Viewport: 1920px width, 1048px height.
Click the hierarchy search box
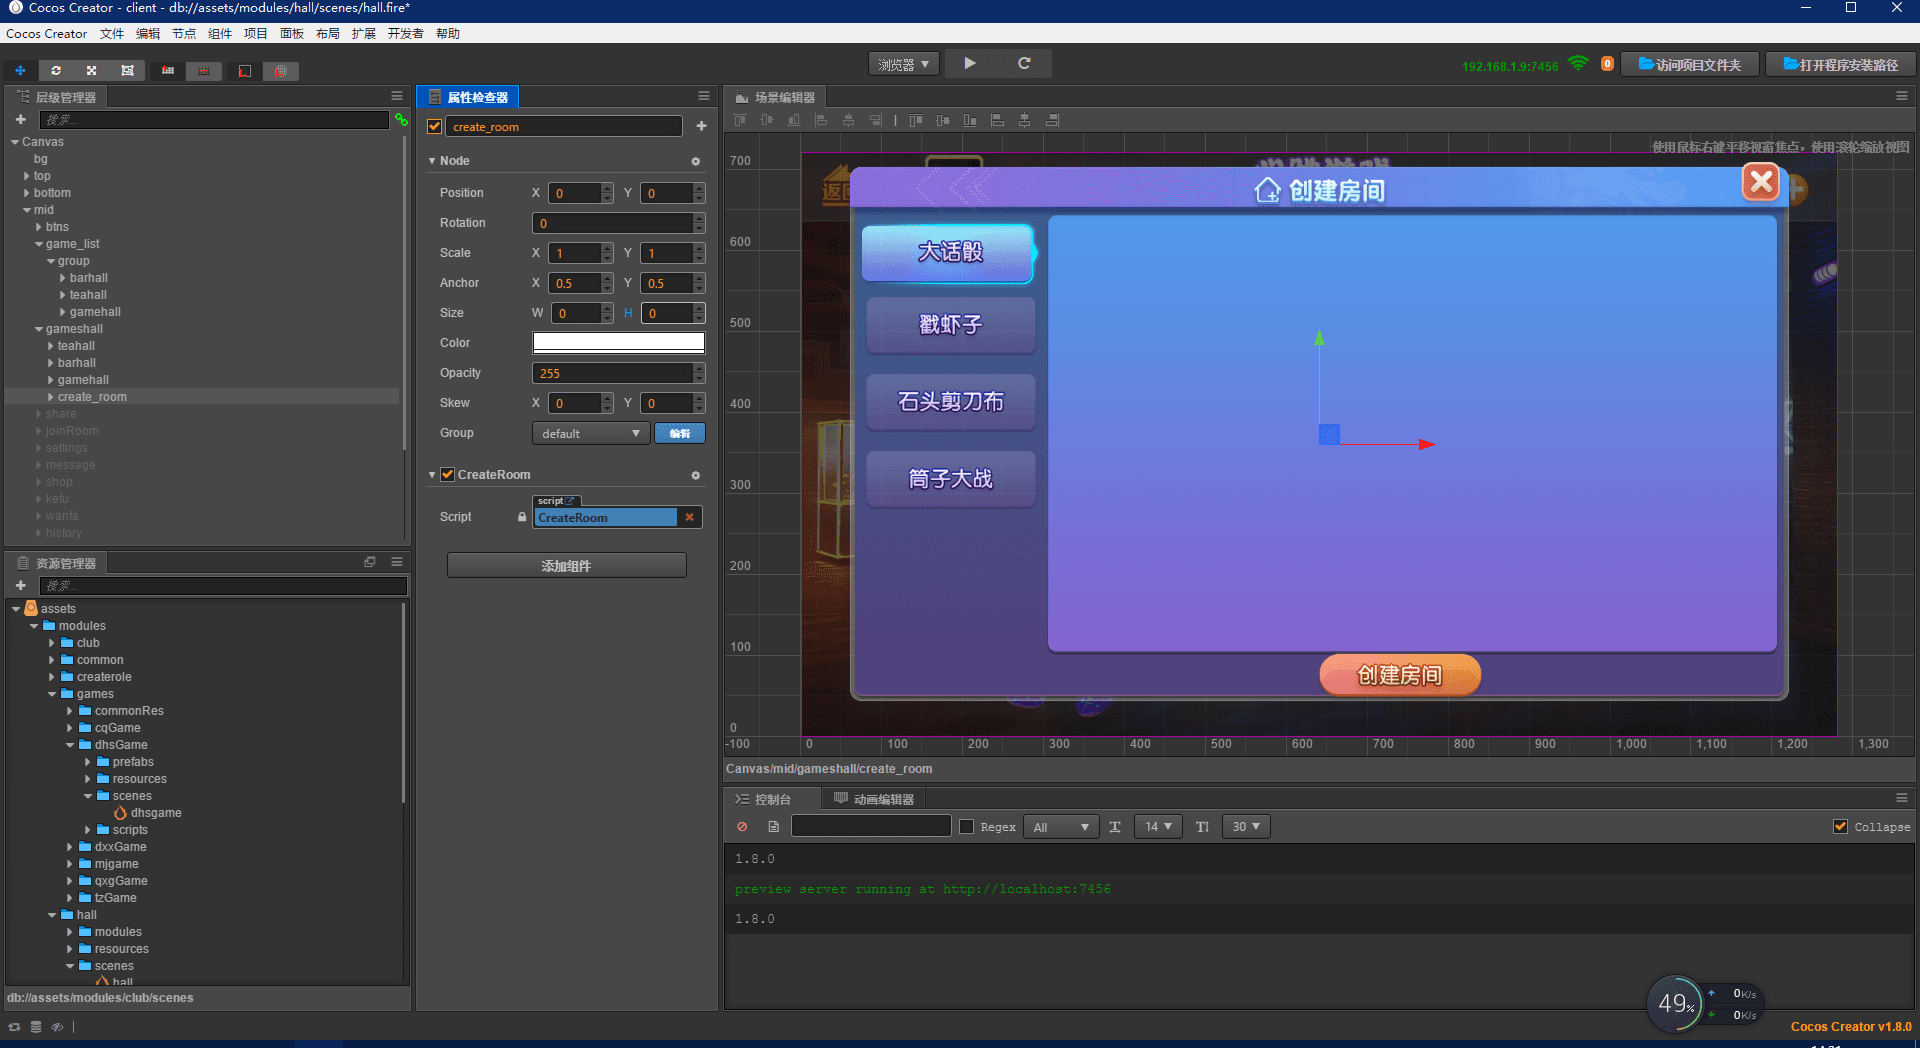[x=214, y=119]
